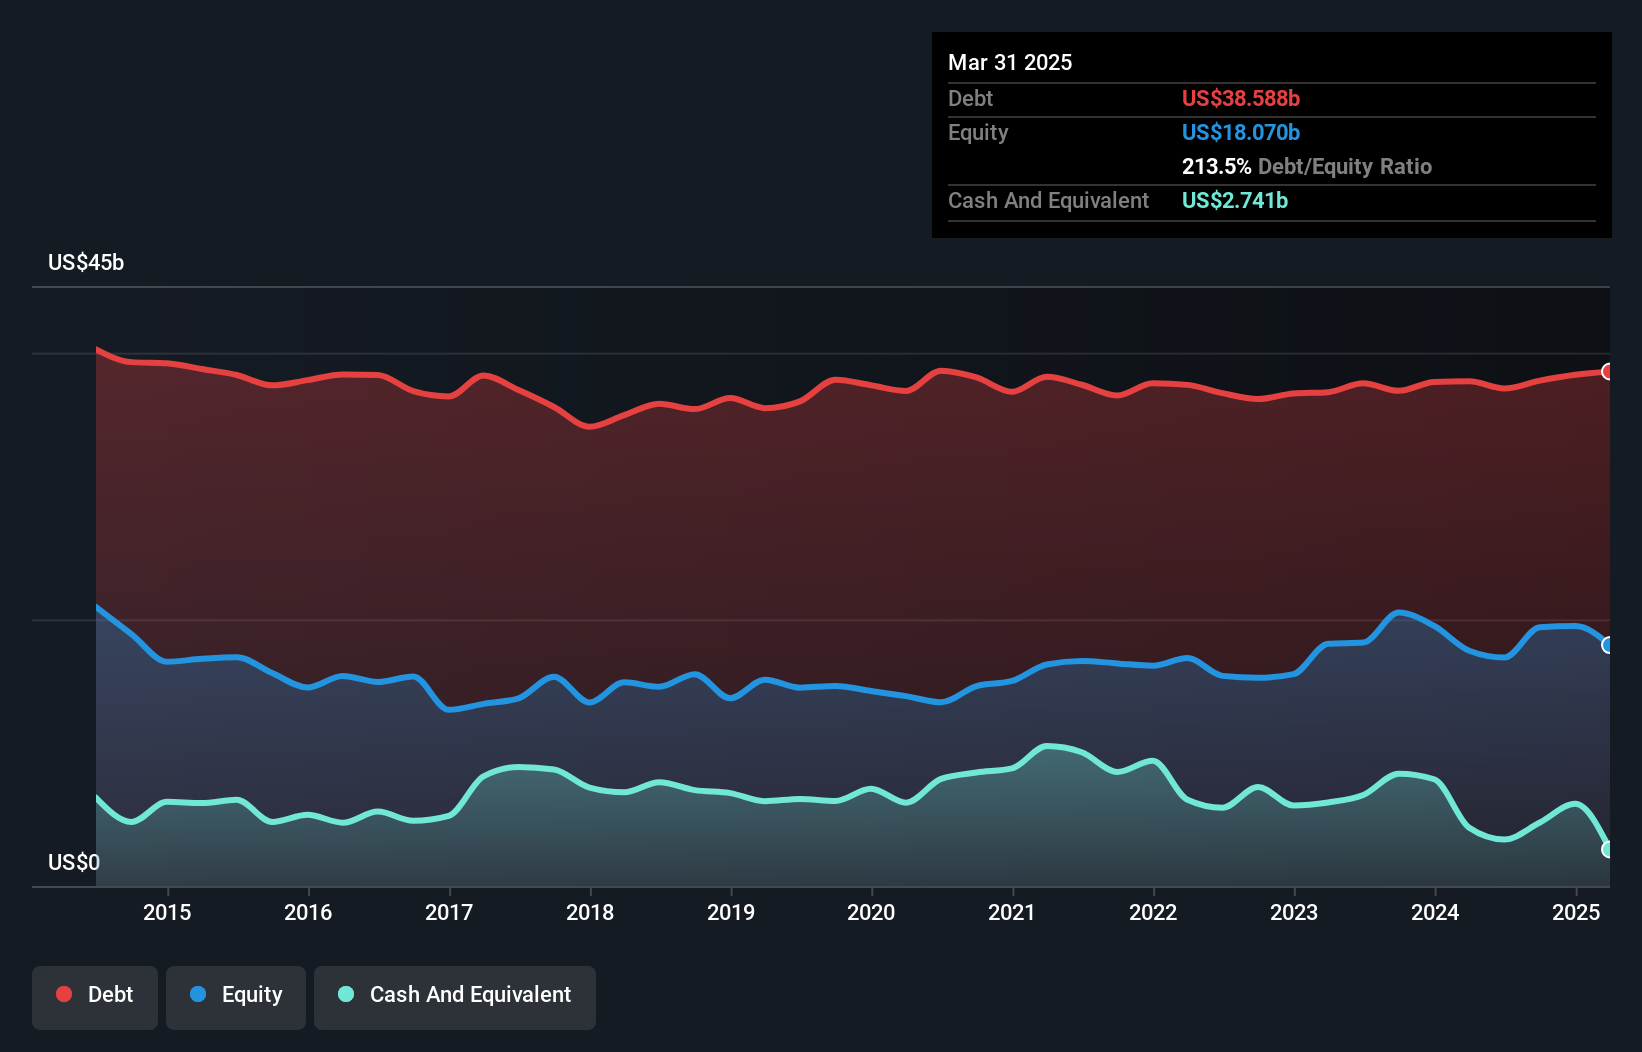Click the US$0 y-axis label

[74, 863]
